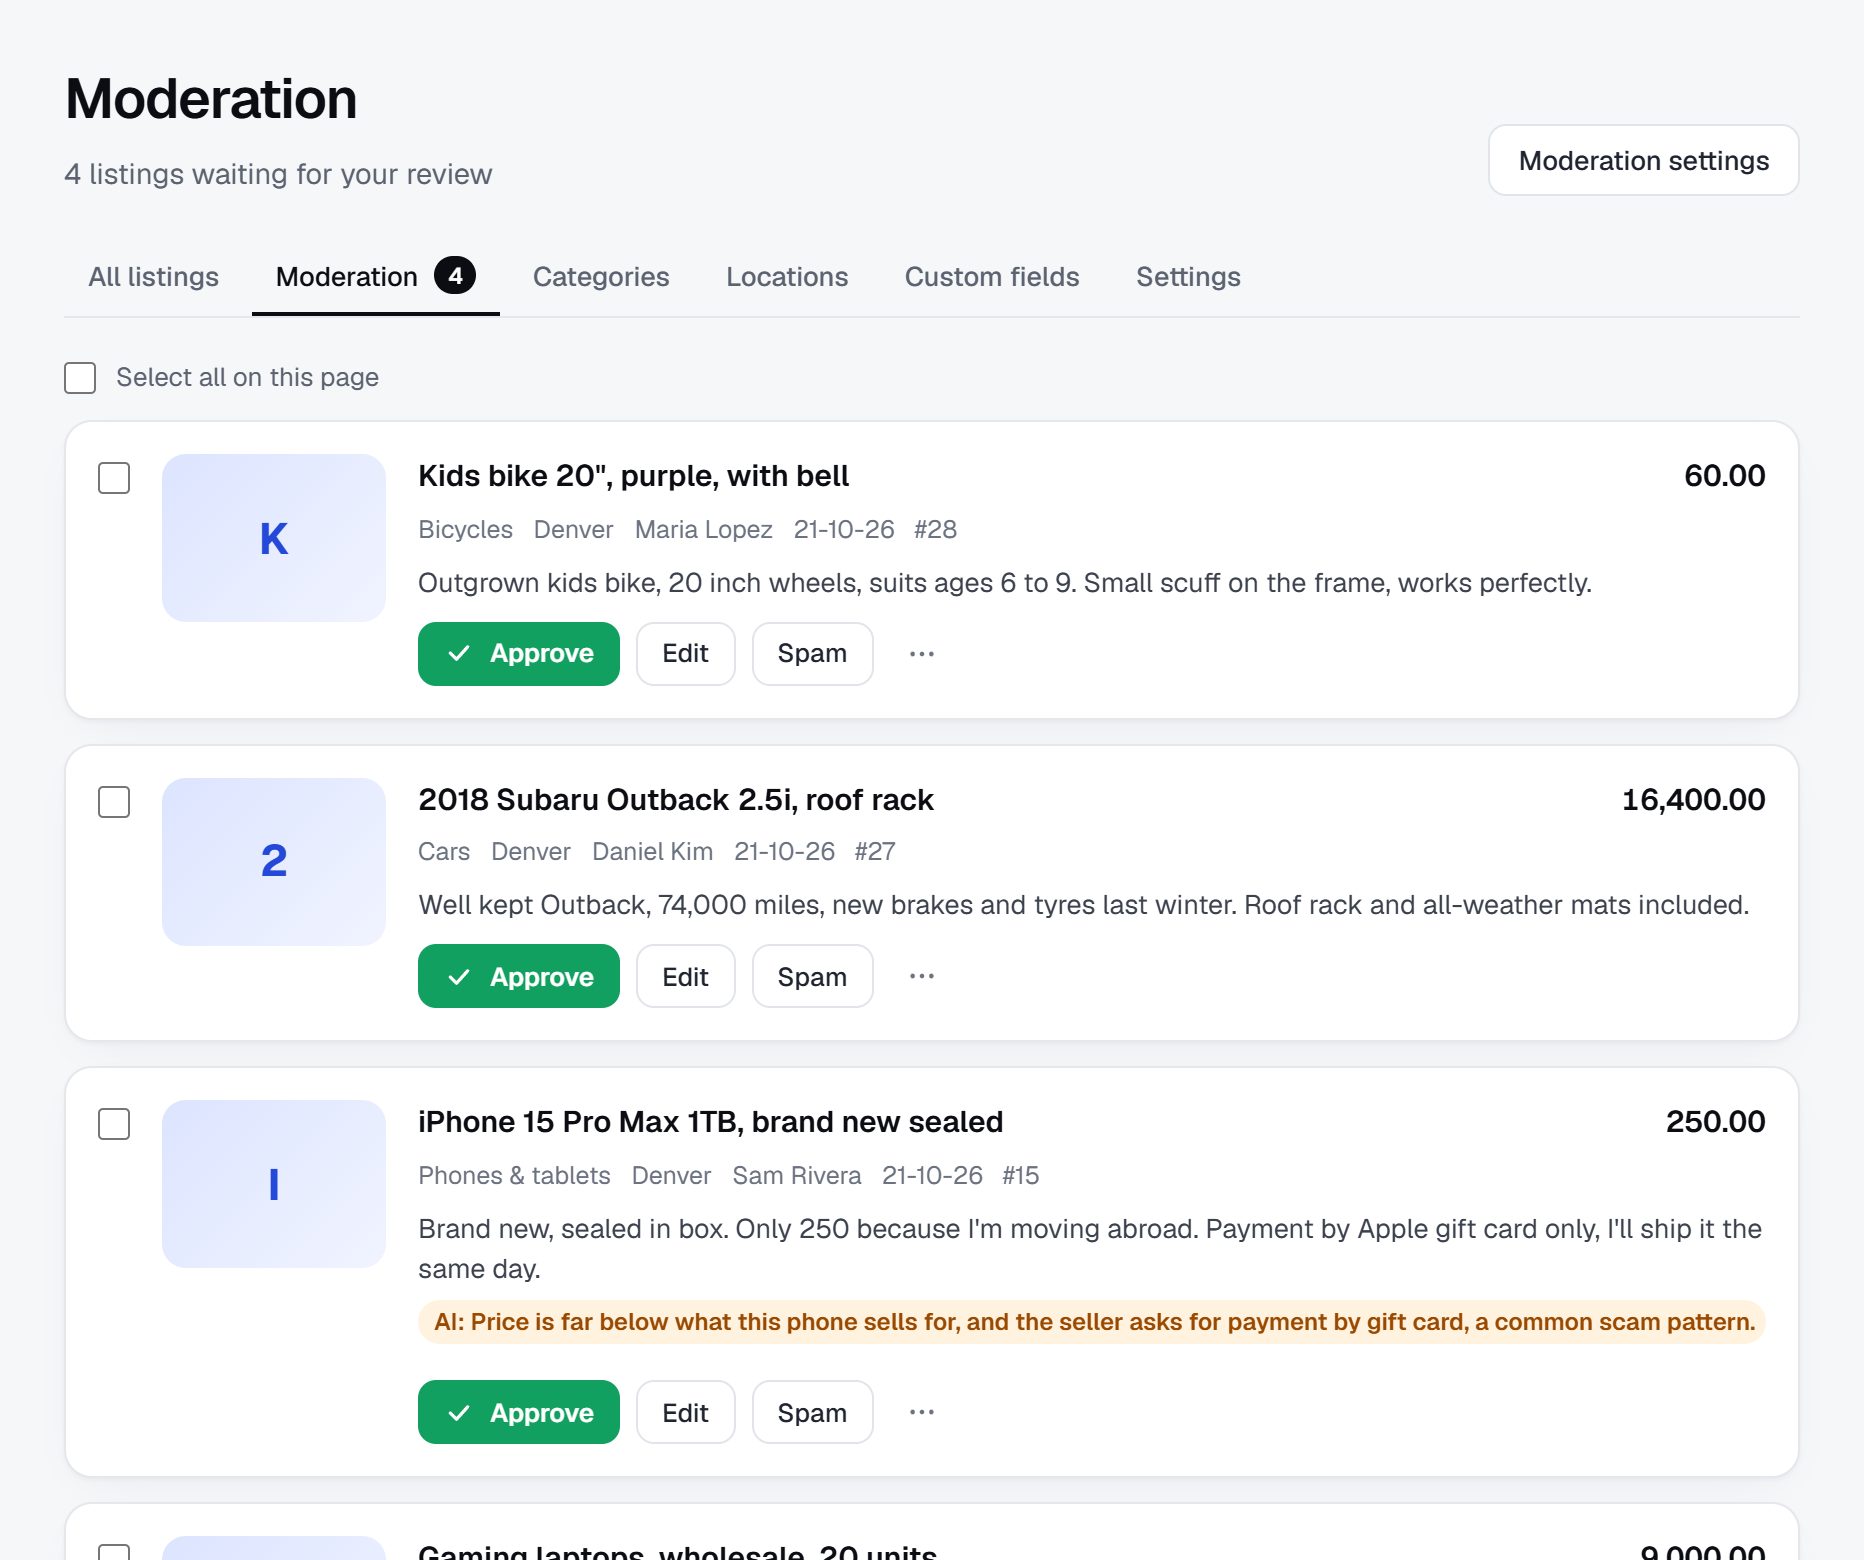Switch to the Settings tab
Viewport: 1864px width, 1560px height.
point(1188,277)
